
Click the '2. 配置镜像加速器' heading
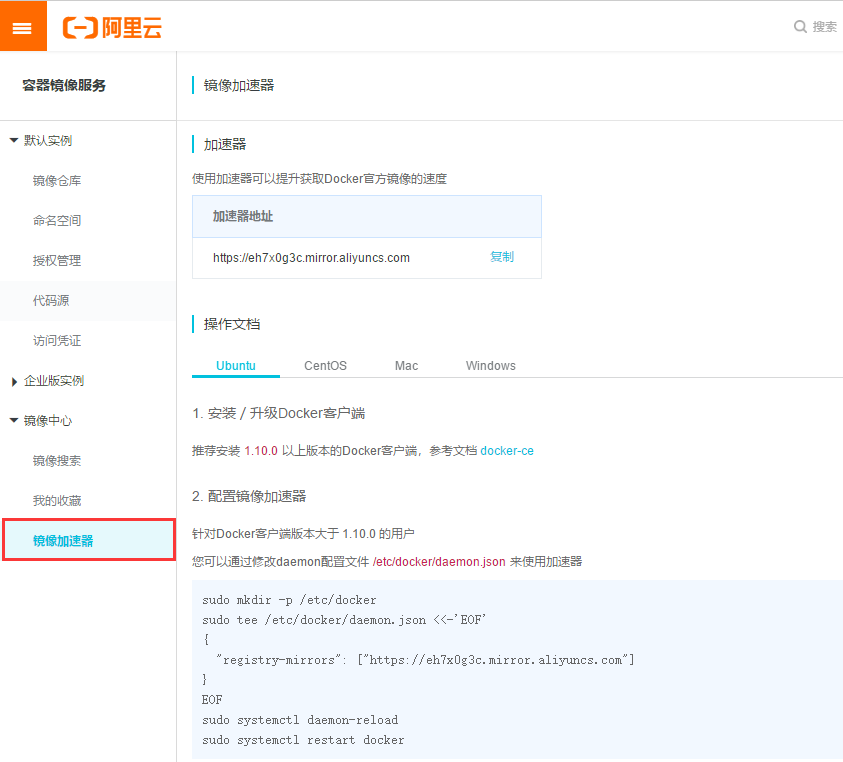[249, 496]
